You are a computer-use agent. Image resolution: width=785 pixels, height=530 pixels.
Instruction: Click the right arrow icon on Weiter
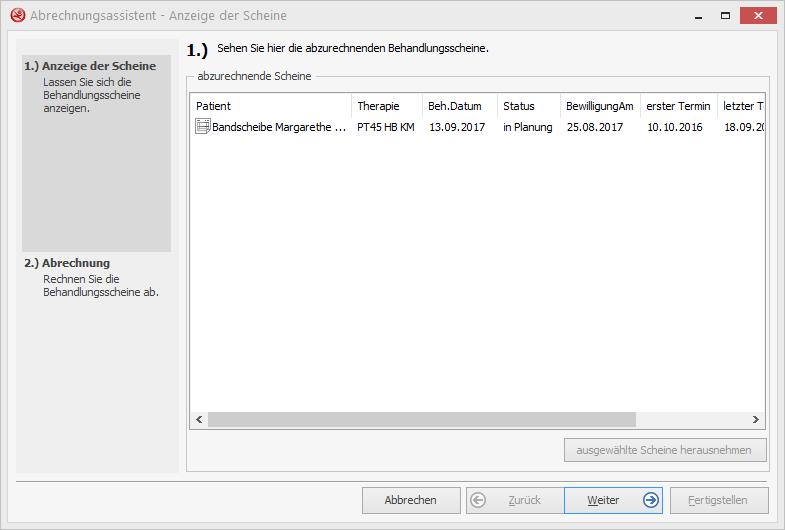(651, 500)
